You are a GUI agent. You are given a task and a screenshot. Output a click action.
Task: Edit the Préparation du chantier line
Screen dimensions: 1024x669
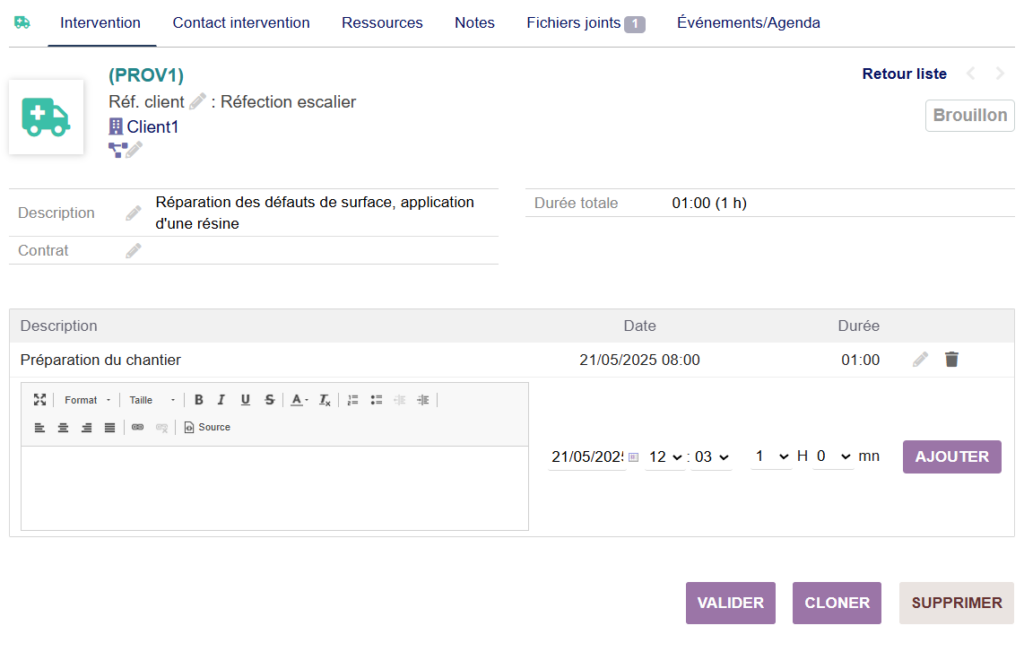pos(920,359)
